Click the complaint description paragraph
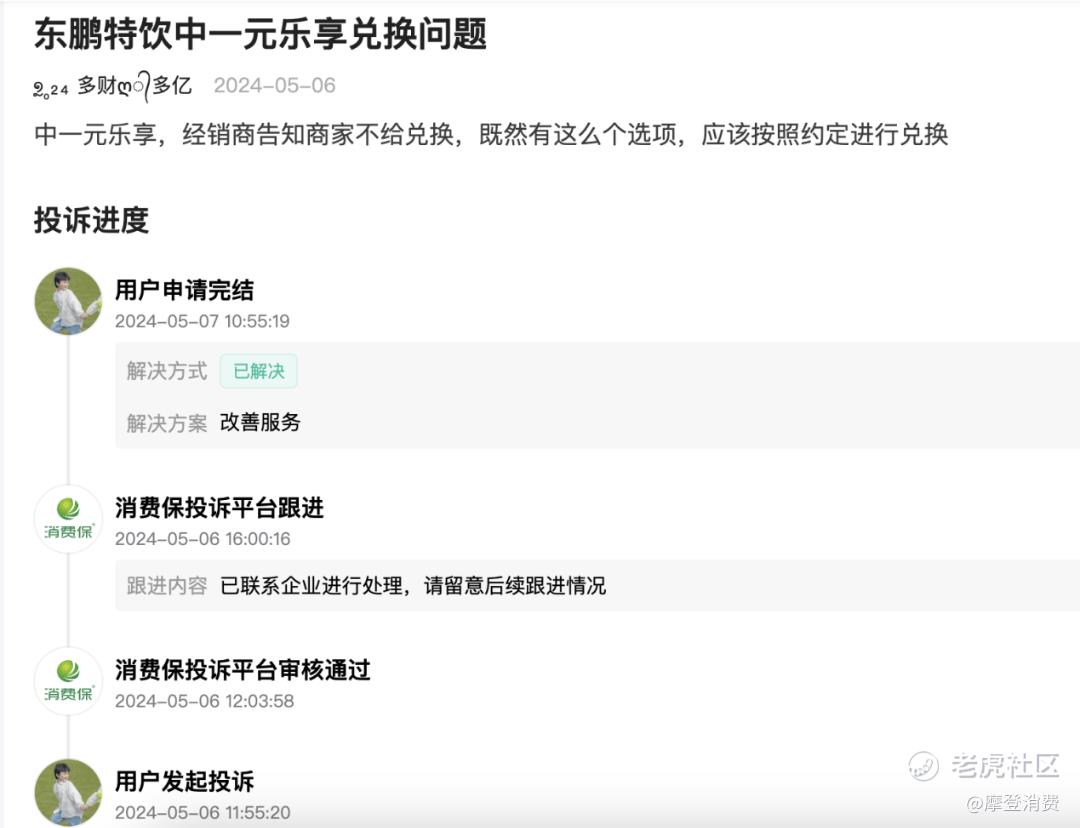Screen dimensions: 1080x828 pyautogui.click(x=490, y=135)
